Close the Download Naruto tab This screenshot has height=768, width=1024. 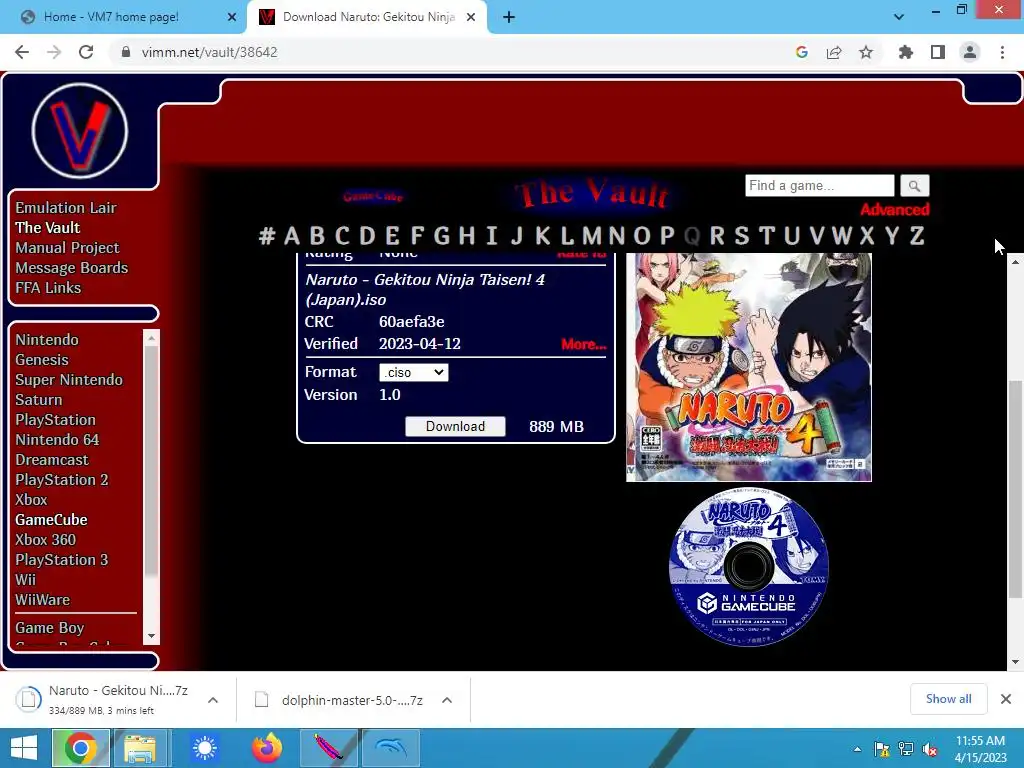[x=471, y=18]
